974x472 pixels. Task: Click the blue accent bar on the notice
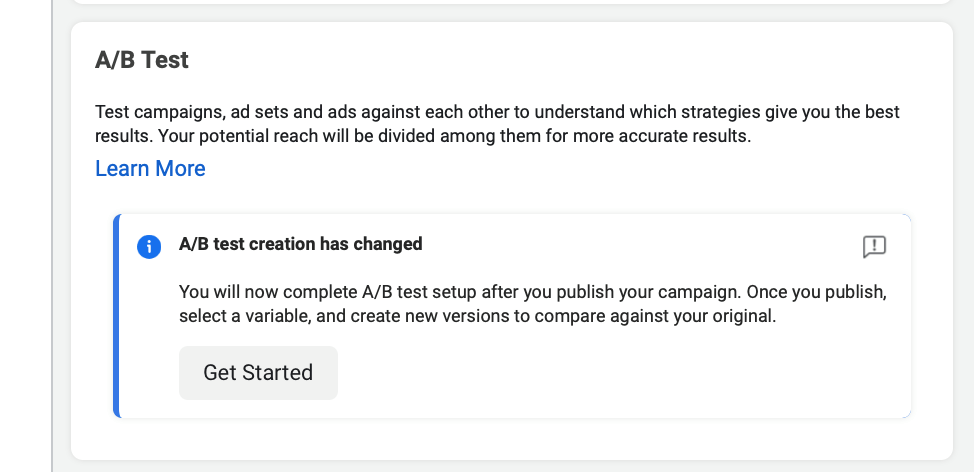point(116,315)
